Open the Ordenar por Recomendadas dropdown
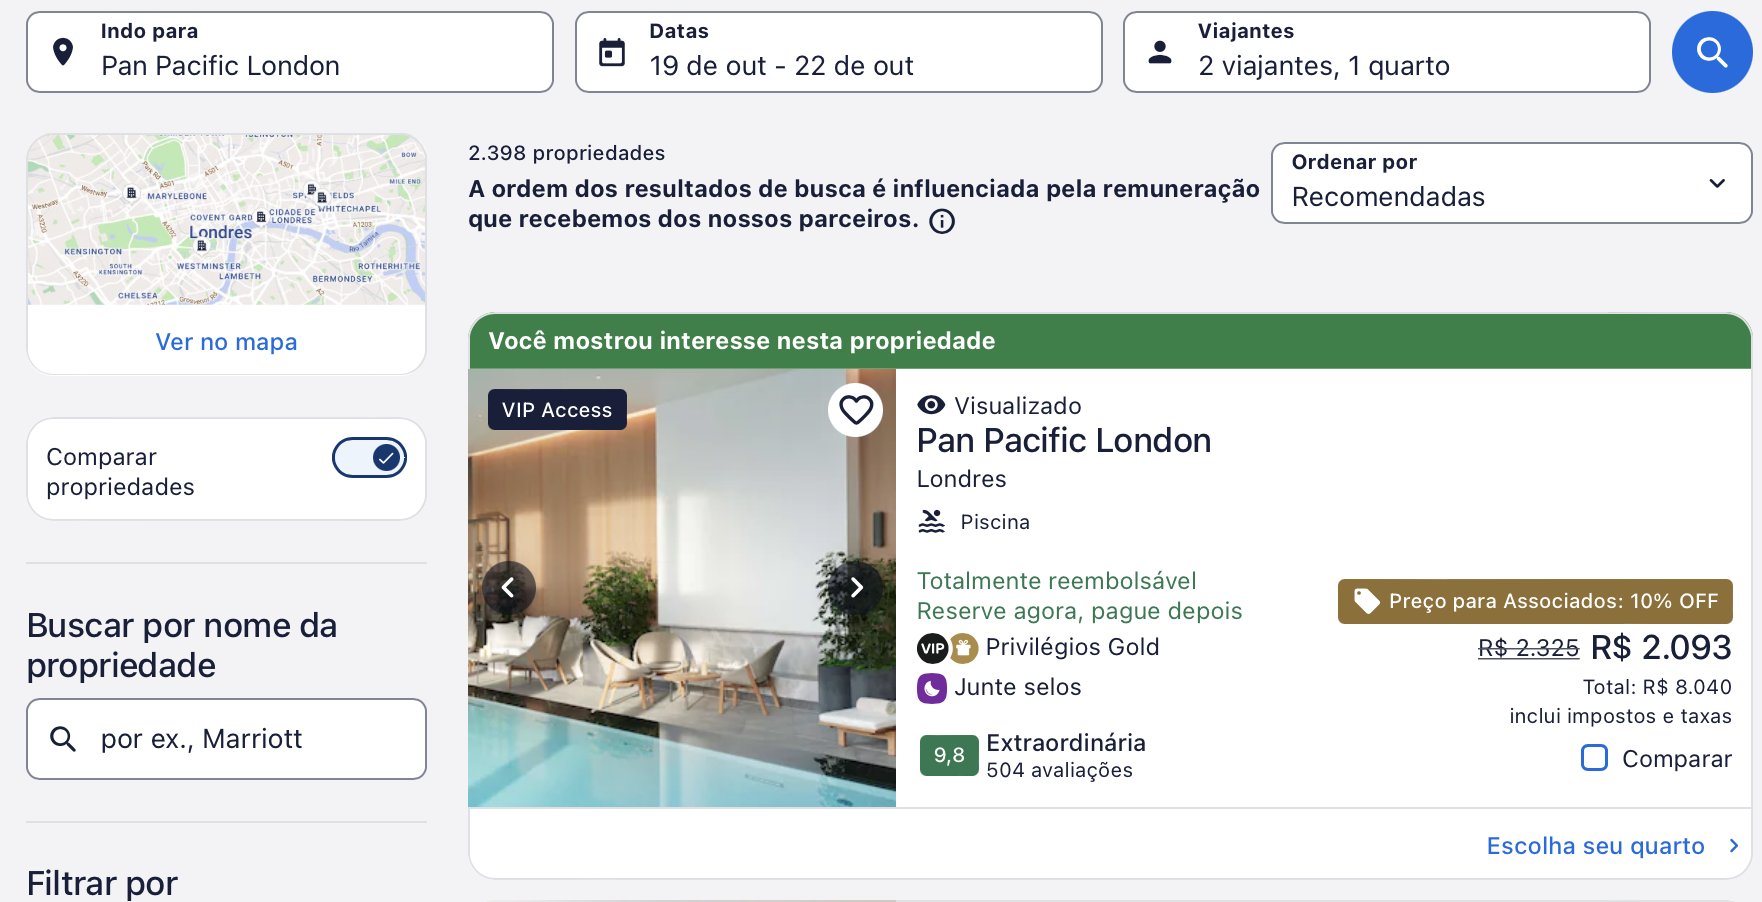The image size is (1762, 902). (1511, 182)
